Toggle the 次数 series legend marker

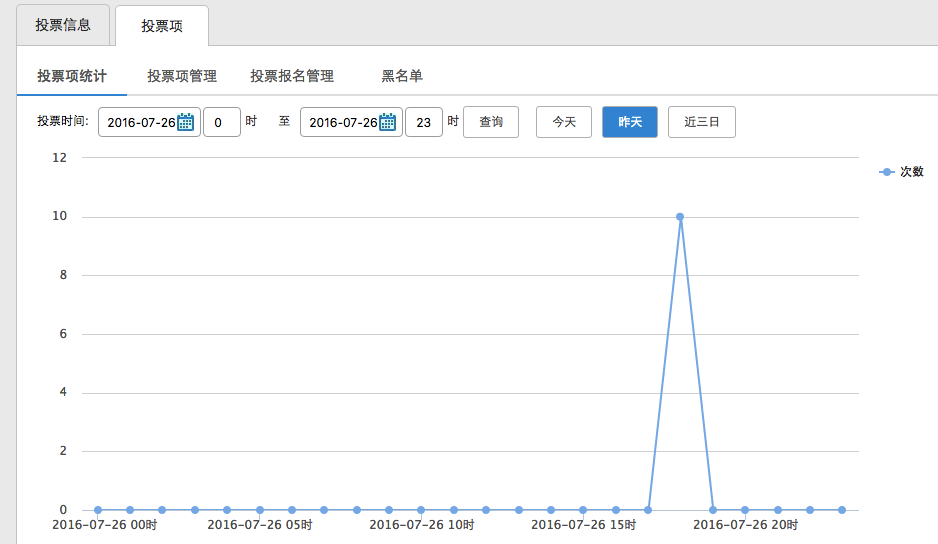coord(886,172)
